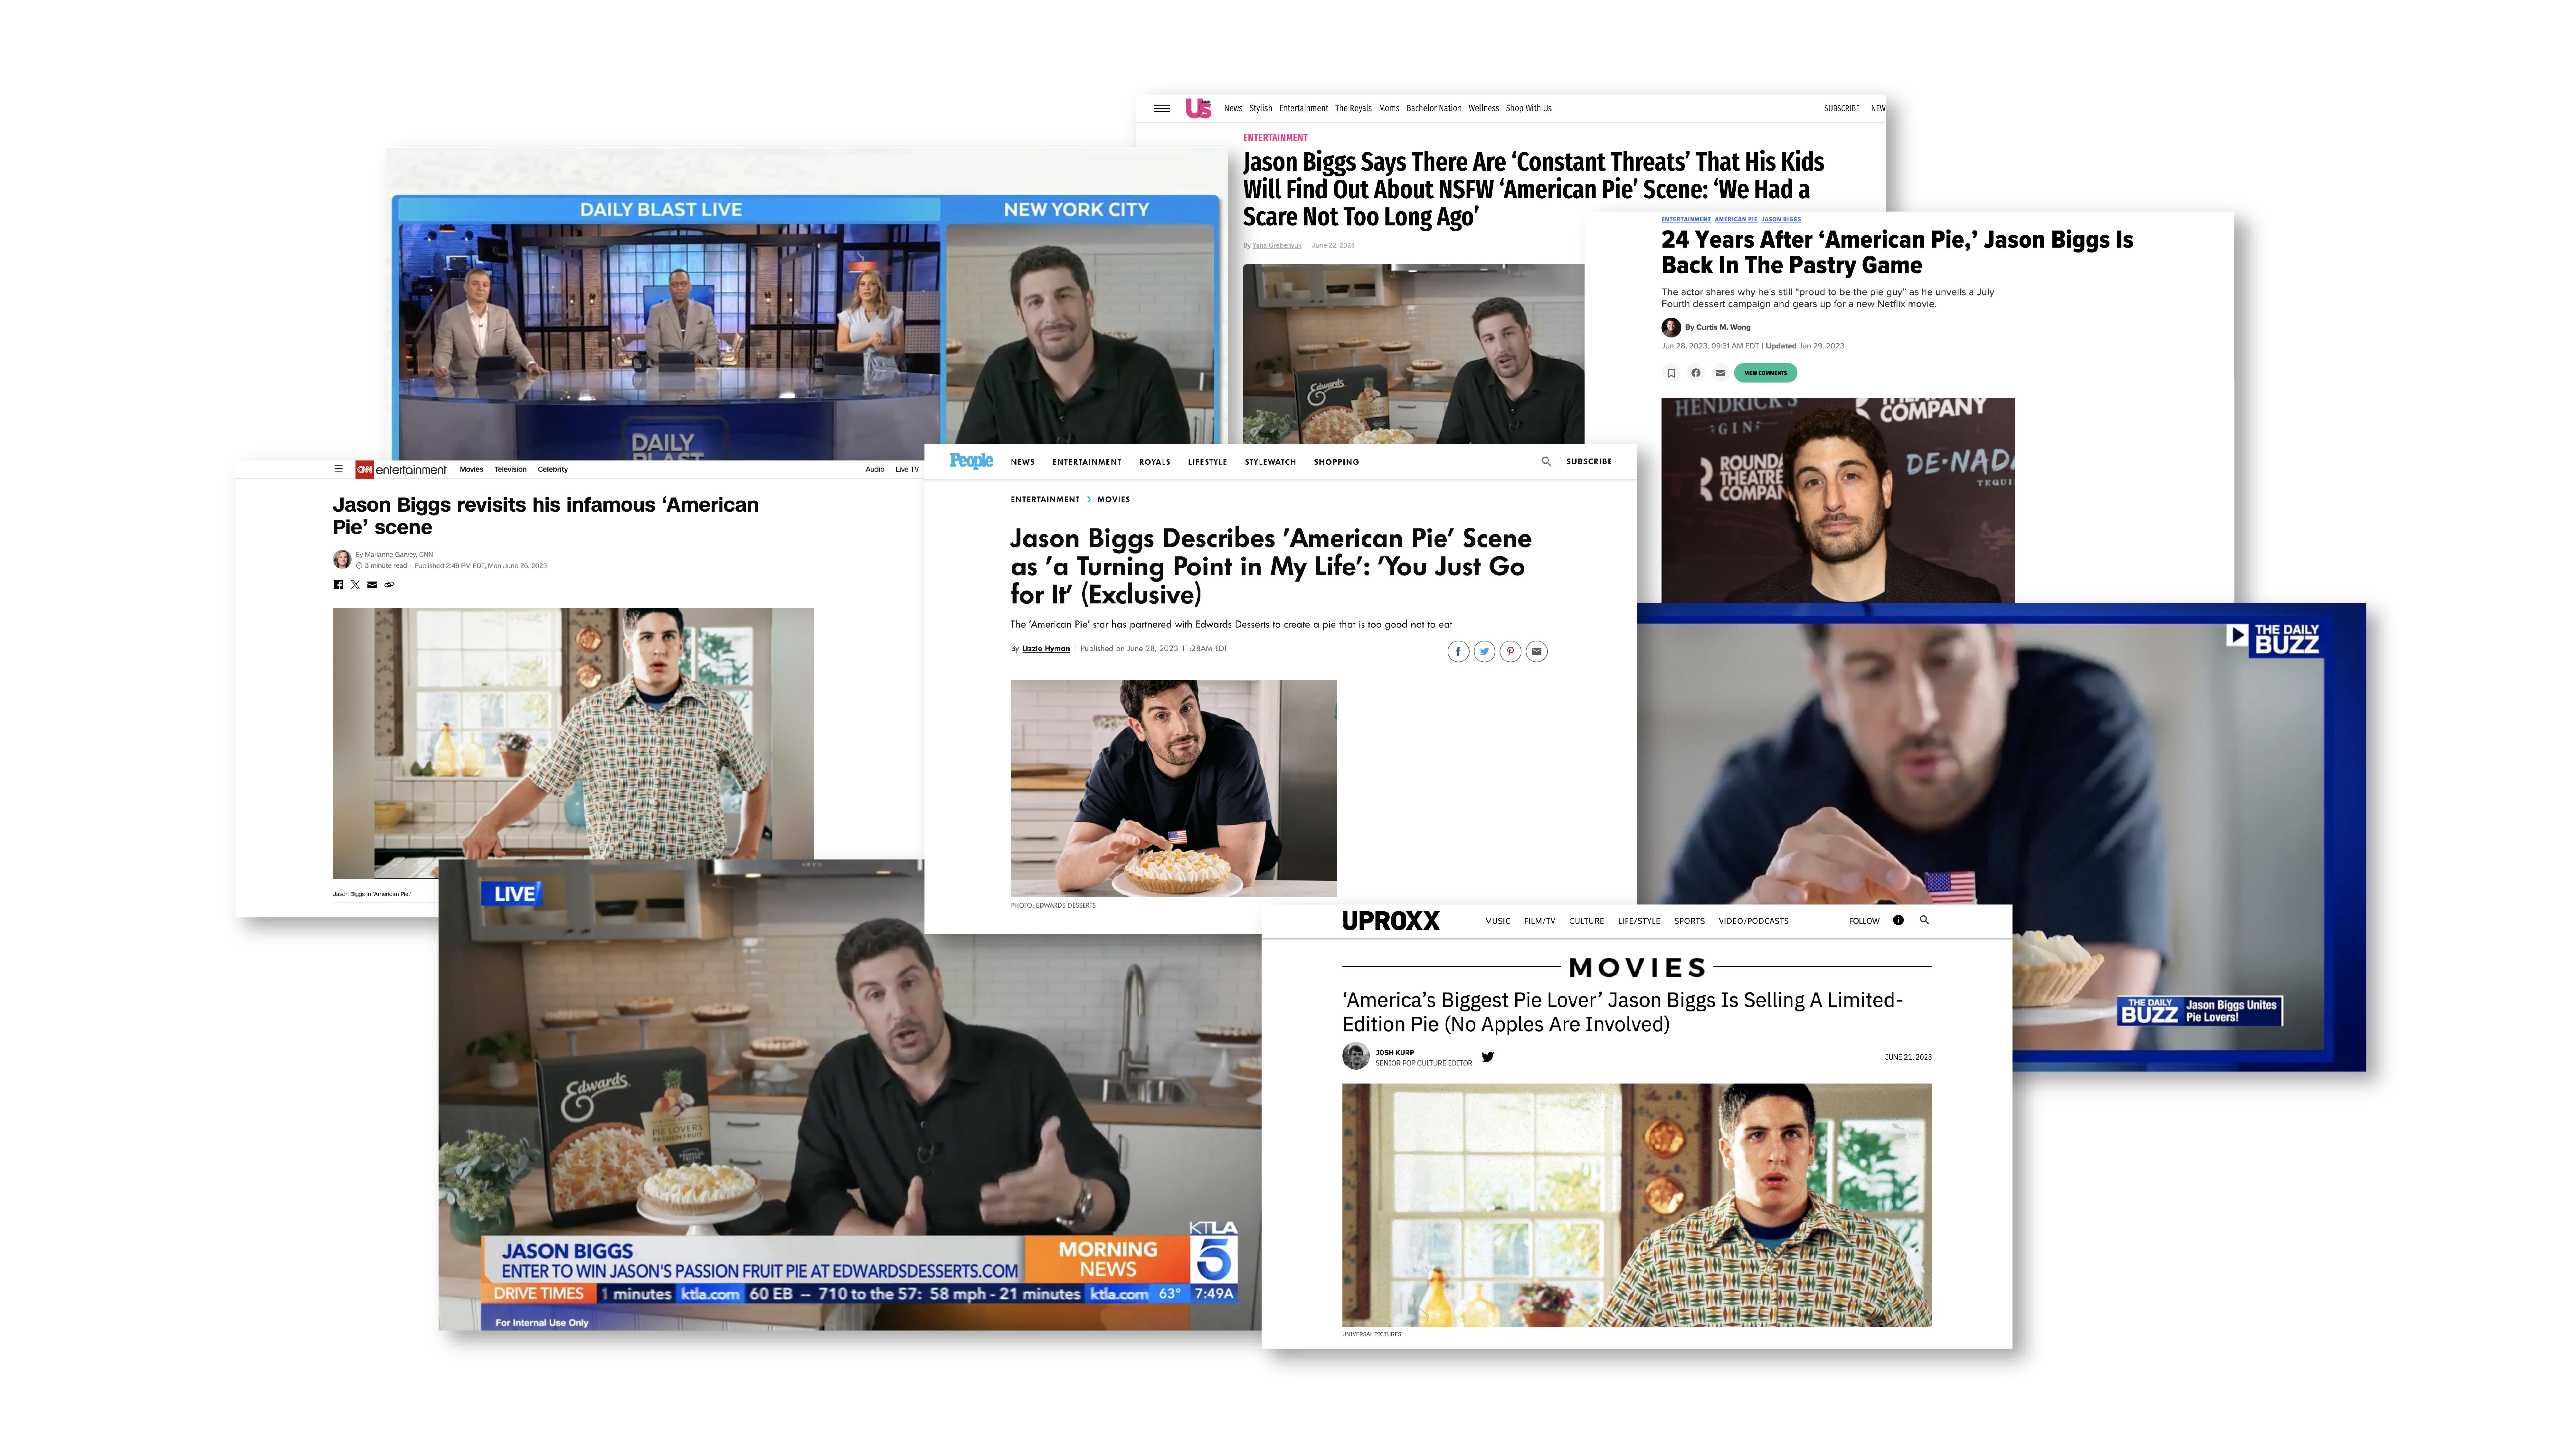Open Bachelor Nation in Us Weekly nav
Screen dimensions: 2576x1449
pos(1434,108)
